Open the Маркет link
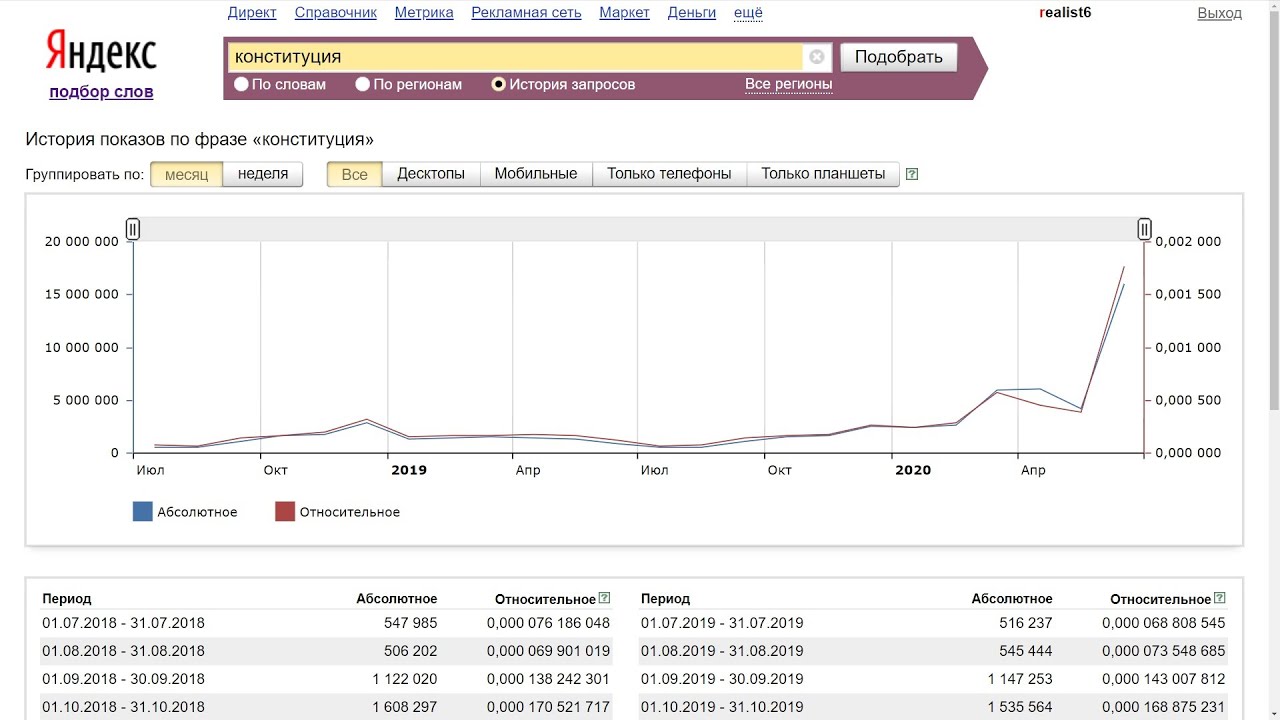Image resolution: width=1280 pixels, height=720 pixels. pyautogui.click(x=625, y=13)
